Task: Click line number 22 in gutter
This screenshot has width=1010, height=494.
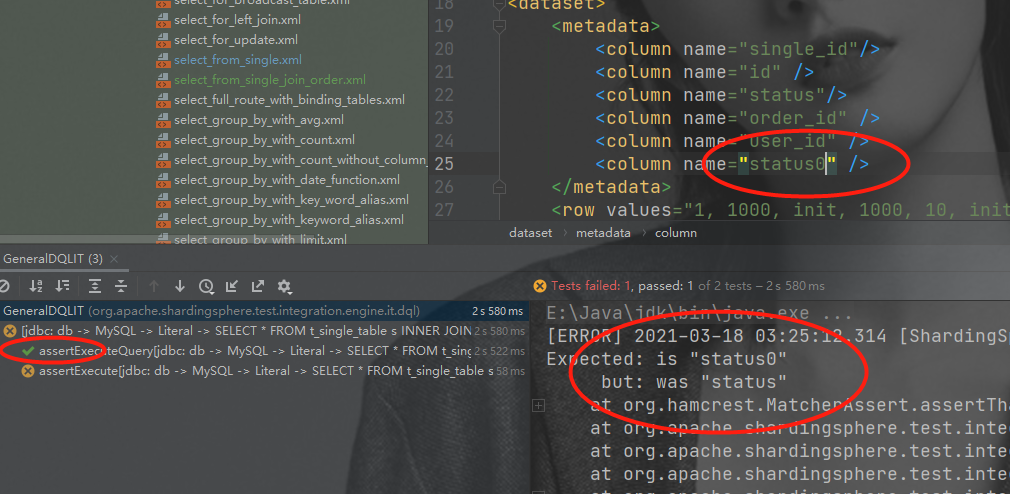Action: [444, 95]
